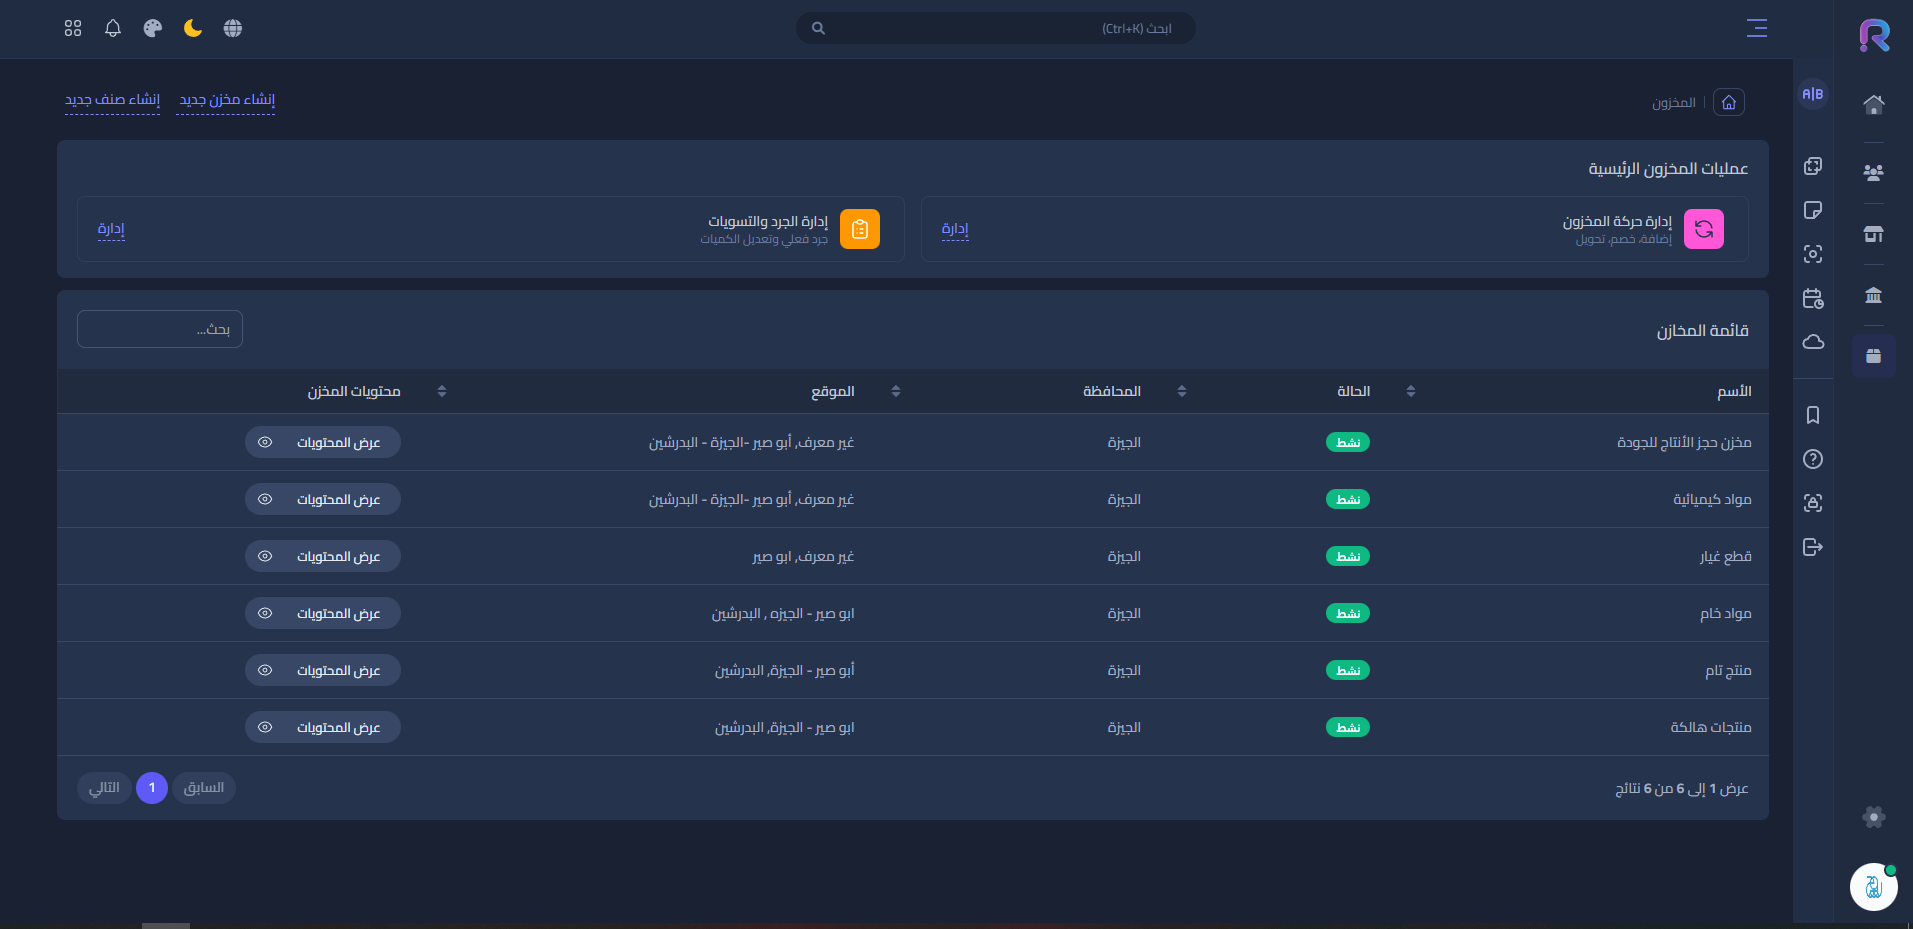The image size is (1913, 929).
Task: Click the calendar clock sidebar icon
Action: [1812, 298]
